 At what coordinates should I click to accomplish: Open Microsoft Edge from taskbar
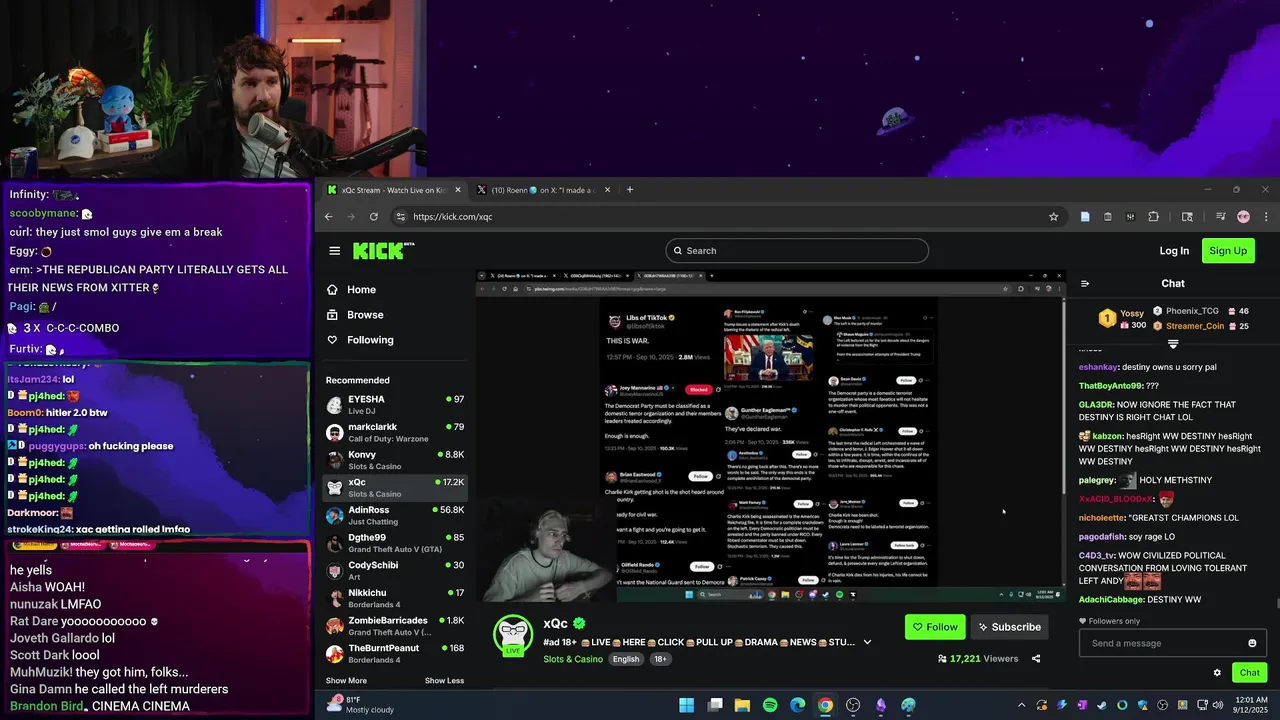click(x=797, y=705)
